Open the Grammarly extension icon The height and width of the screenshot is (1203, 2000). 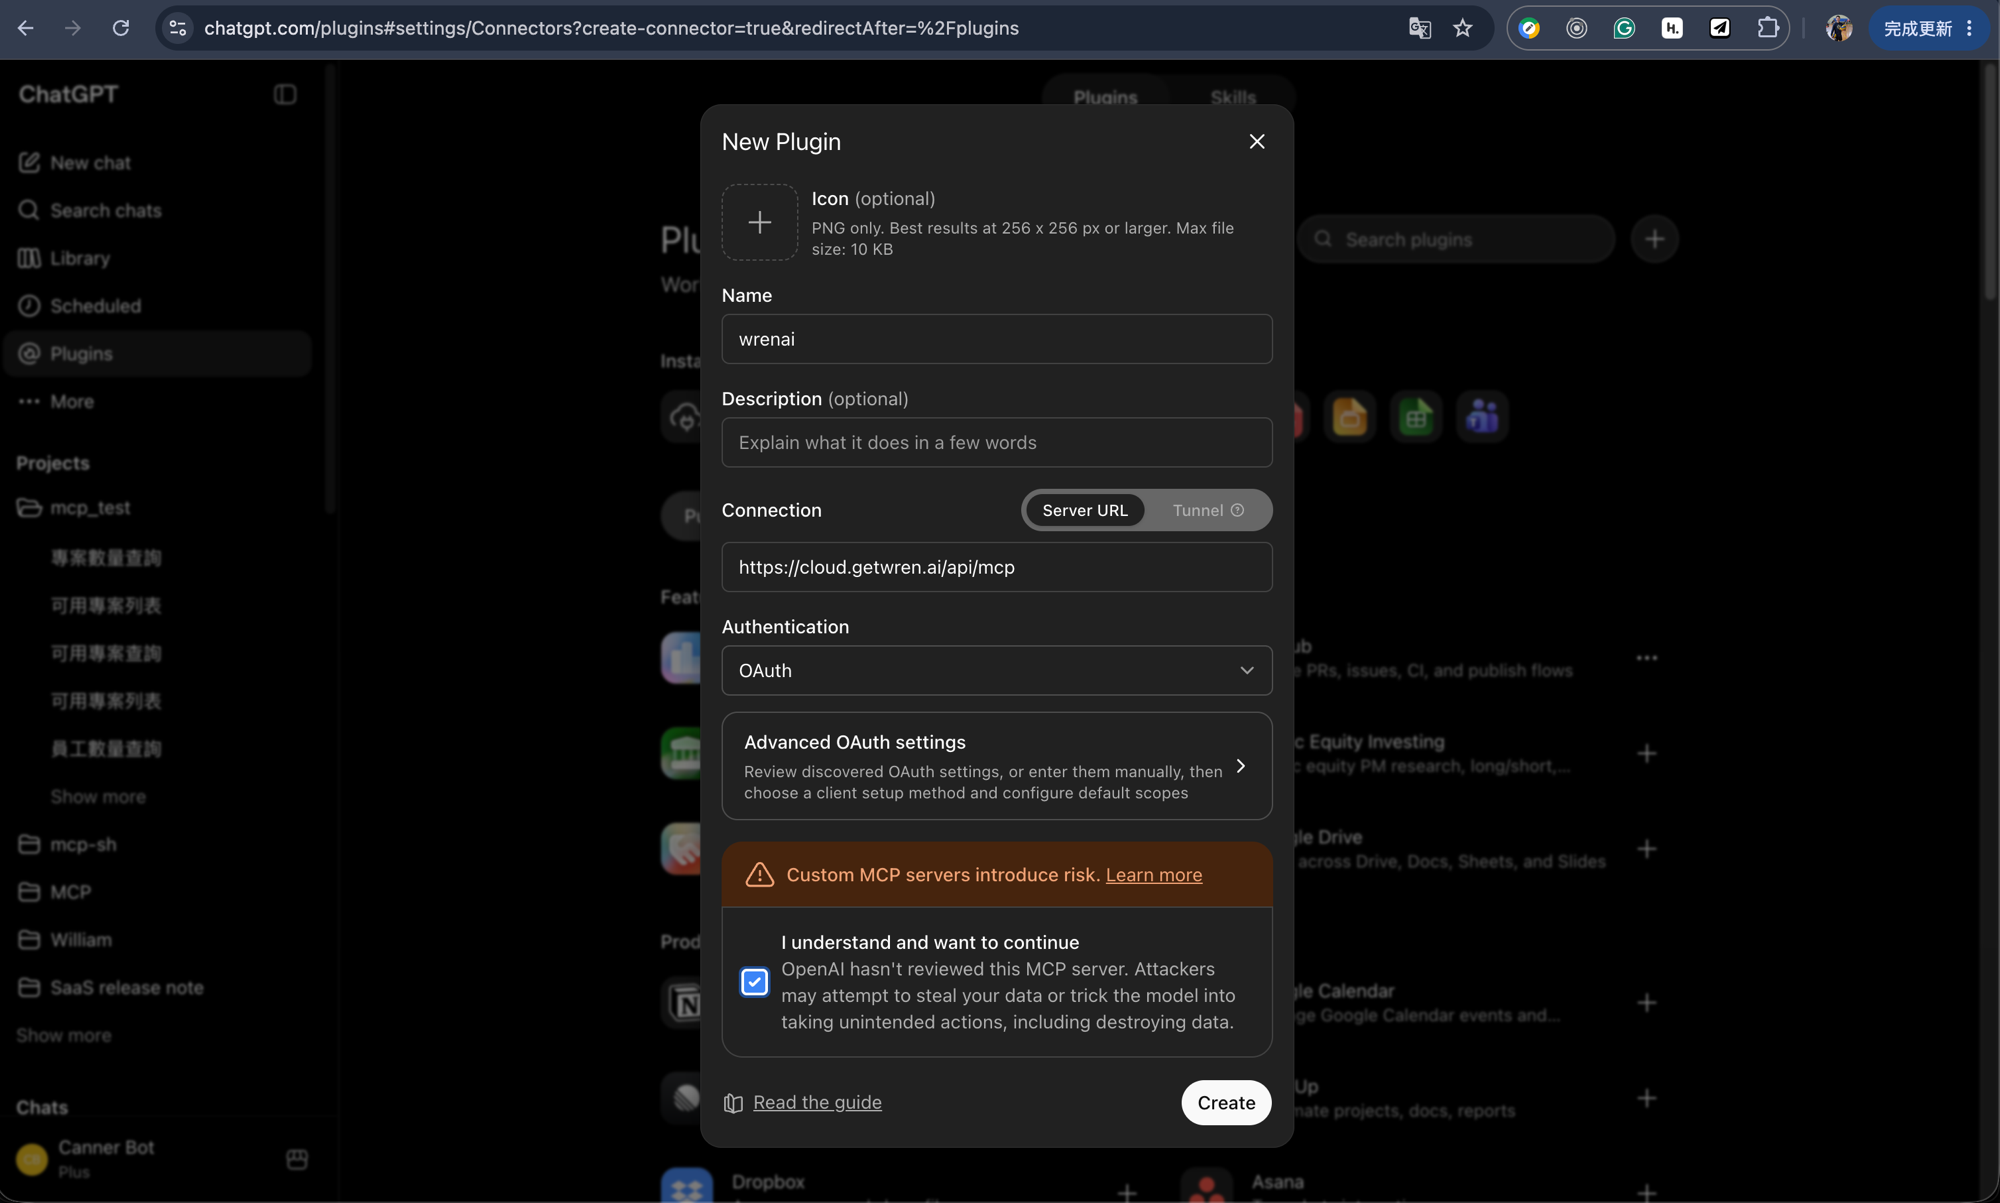click(x=1624, y=28)
